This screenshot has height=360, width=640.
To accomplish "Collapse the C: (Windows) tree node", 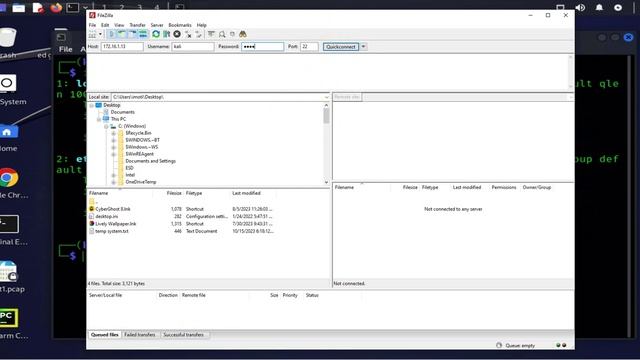I will click(106, 126).
